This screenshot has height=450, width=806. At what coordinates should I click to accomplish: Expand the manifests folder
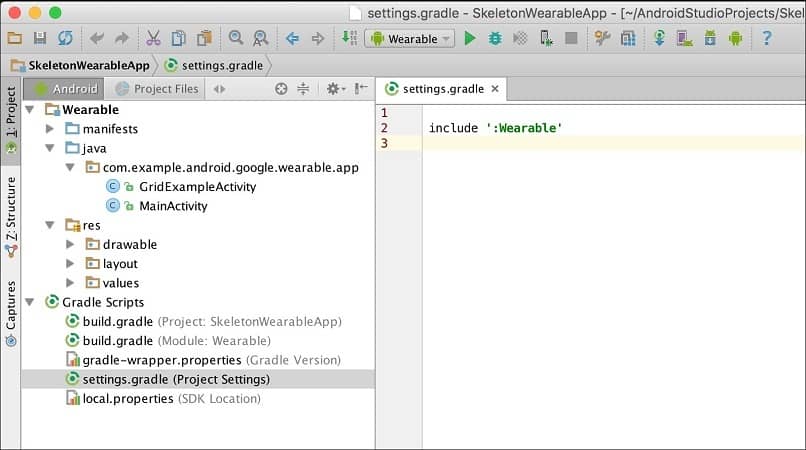click(50, 129)
